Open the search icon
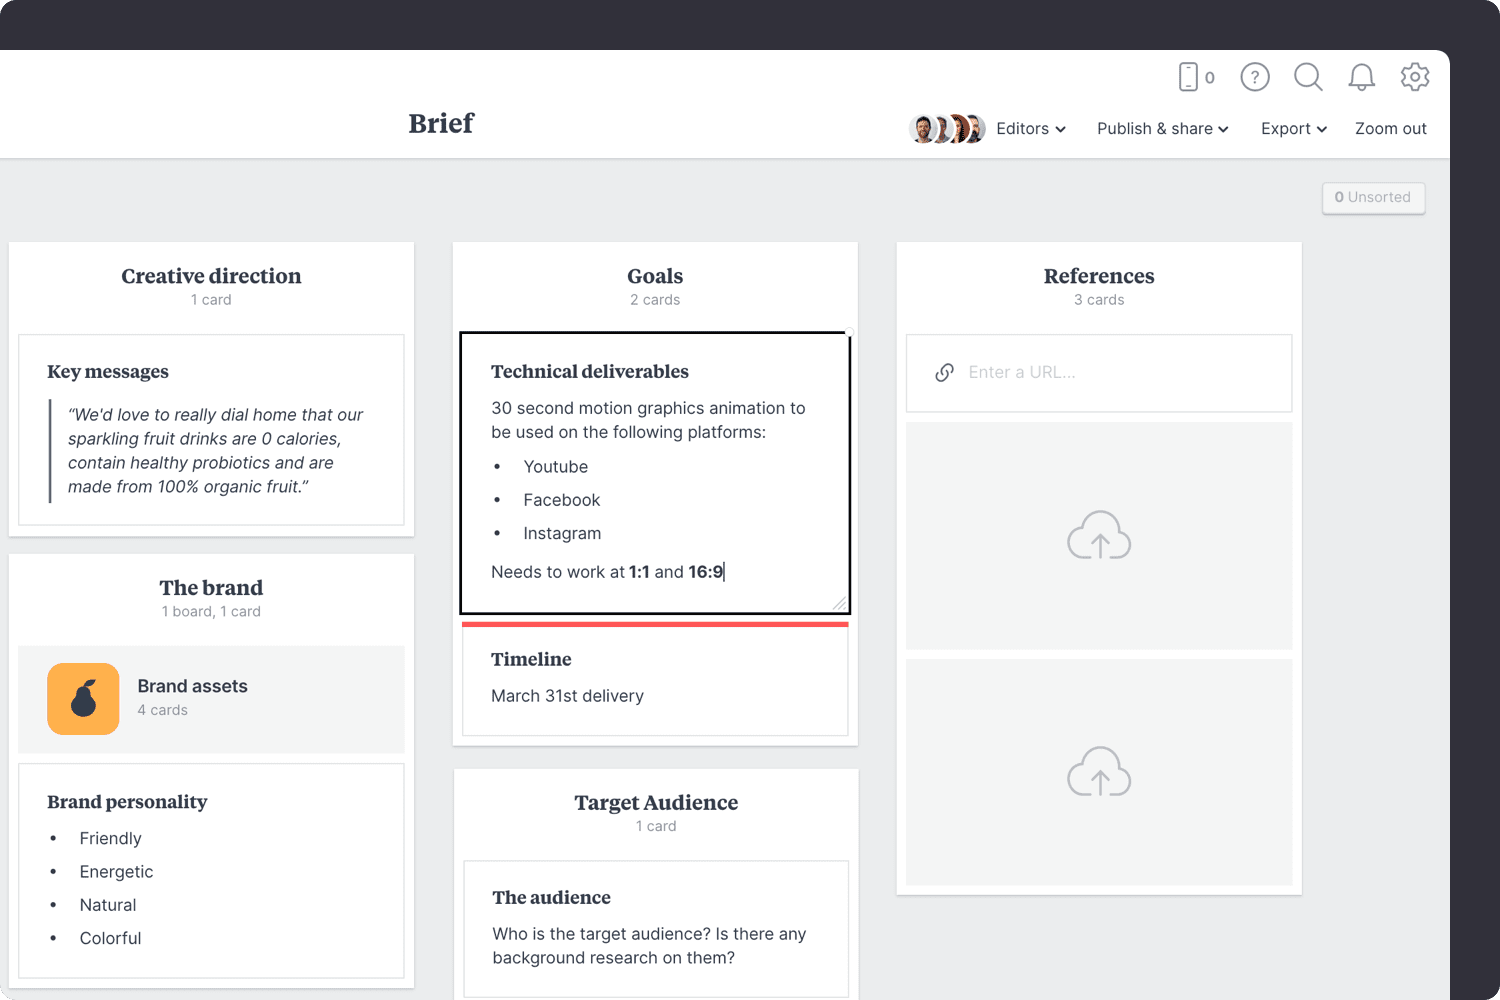1500x1000 pixels. [x=1308, y=77]
